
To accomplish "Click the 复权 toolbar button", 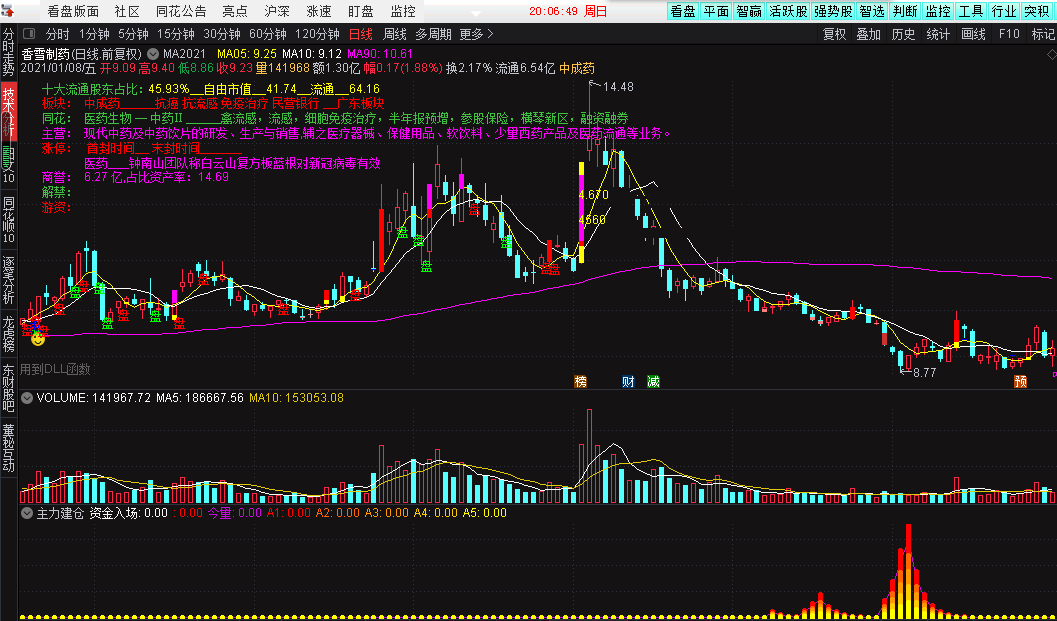I will (x=835, y=34).
